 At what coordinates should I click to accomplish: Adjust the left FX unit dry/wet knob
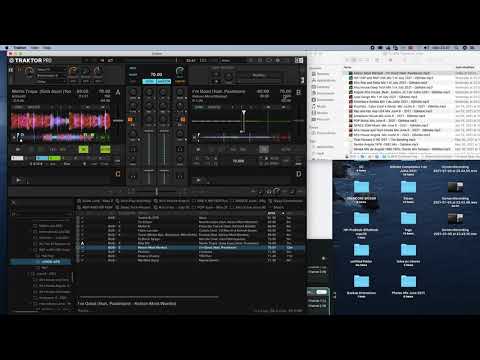30,70
